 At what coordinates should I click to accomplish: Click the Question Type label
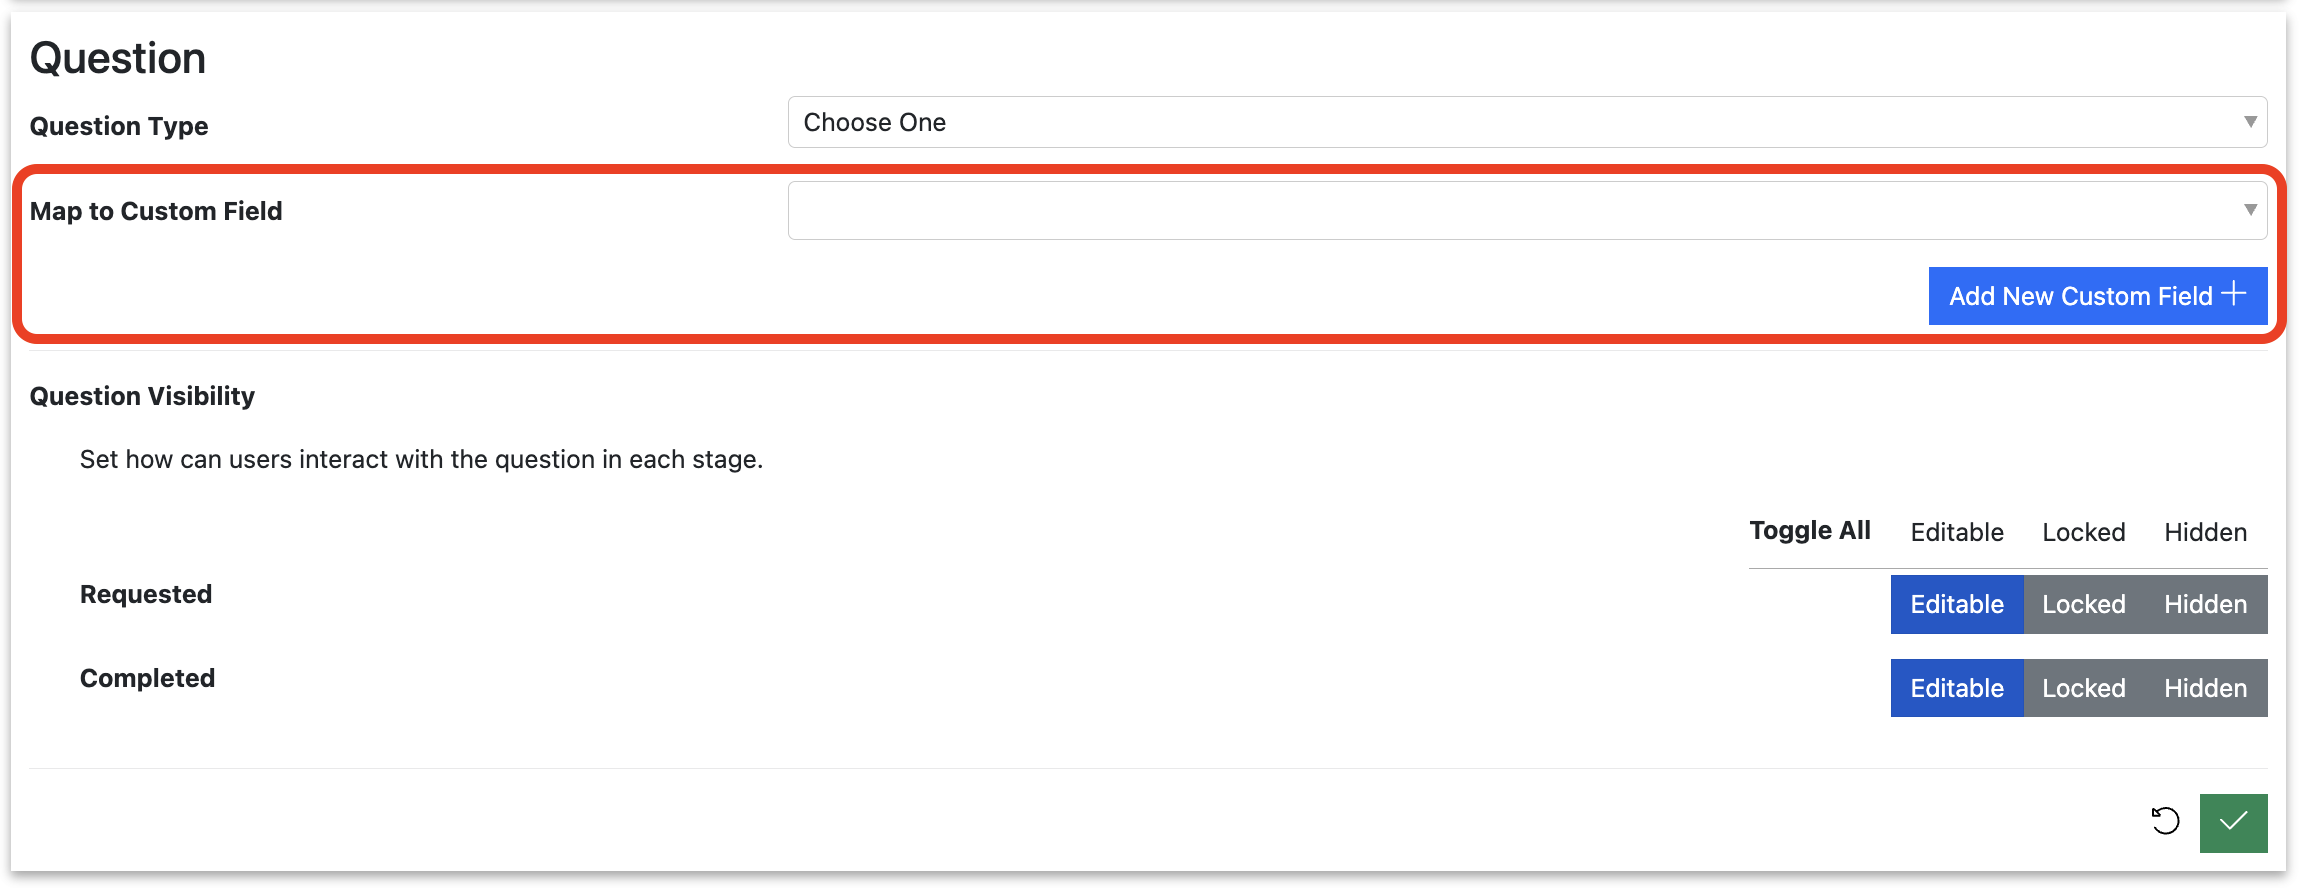point(119,126)
